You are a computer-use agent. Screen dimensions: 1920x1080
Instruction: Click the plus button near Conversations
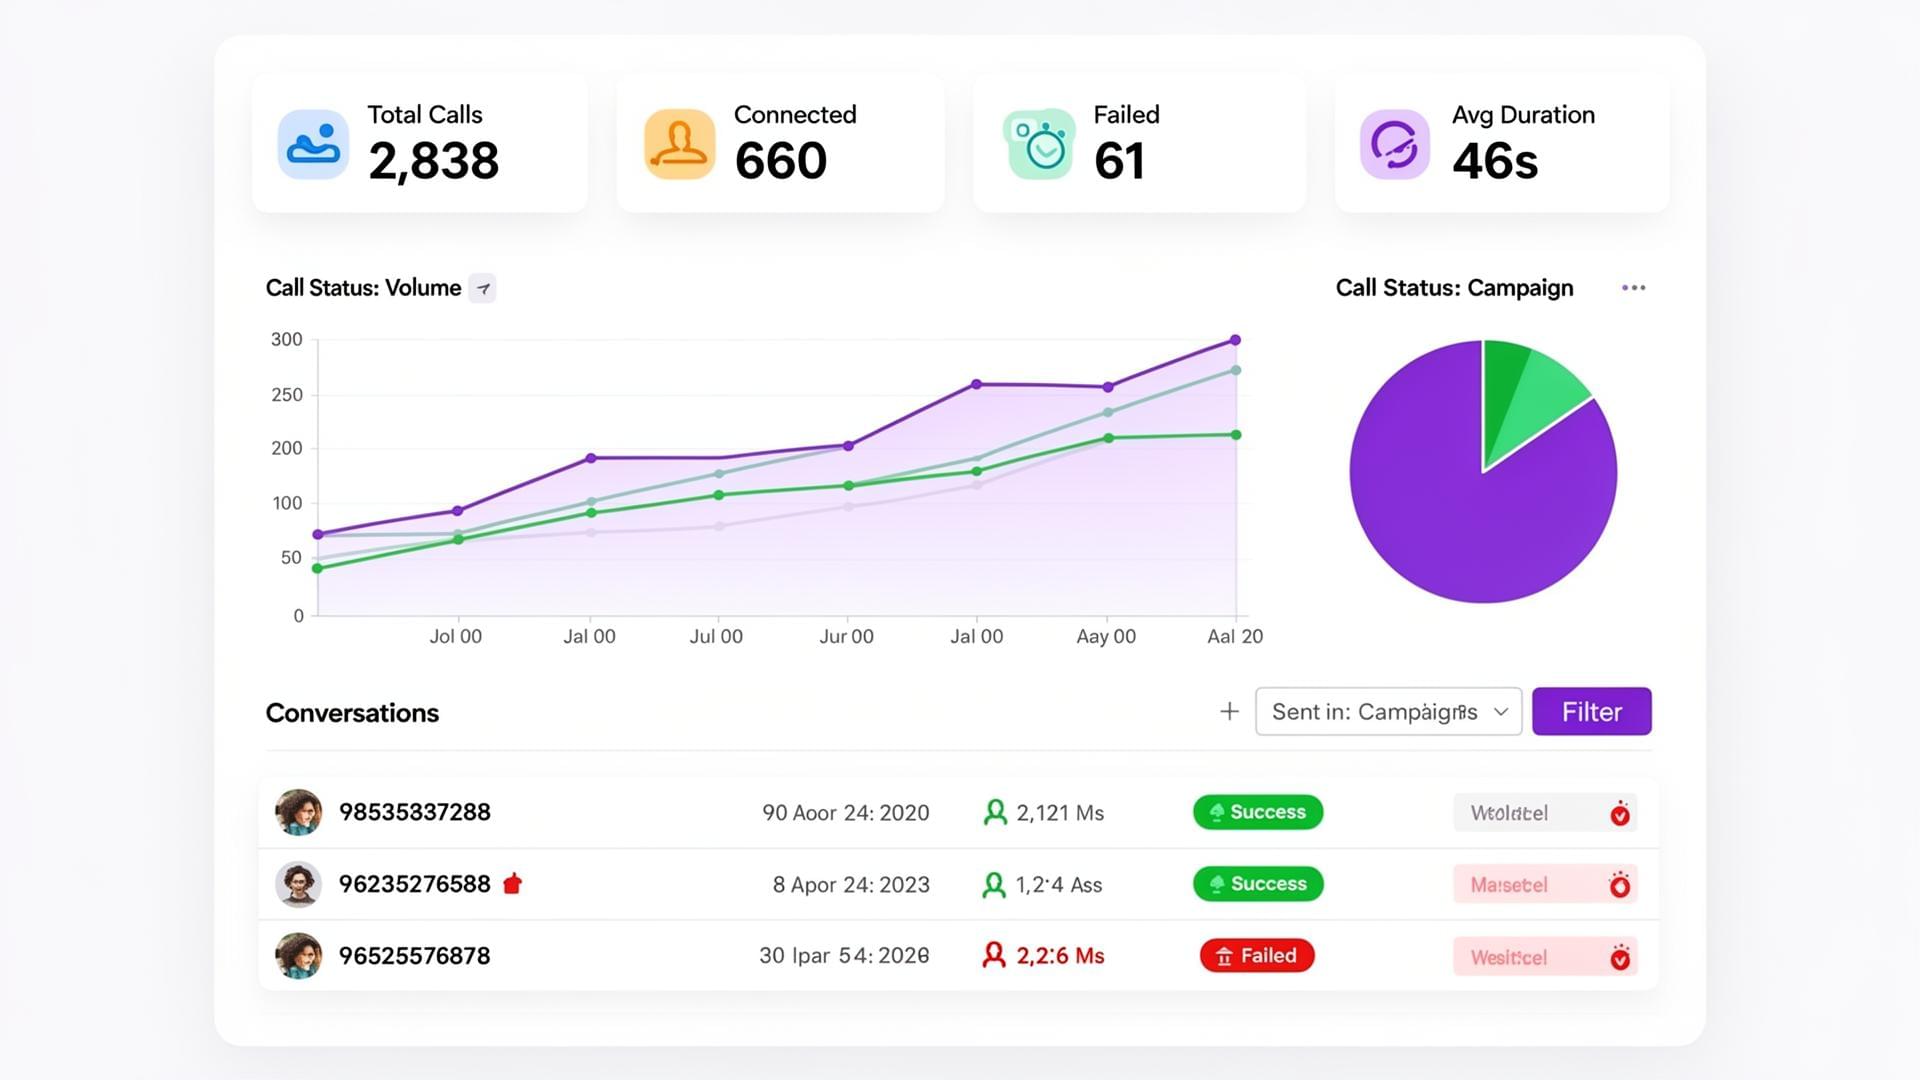(x=1229, y=711)
